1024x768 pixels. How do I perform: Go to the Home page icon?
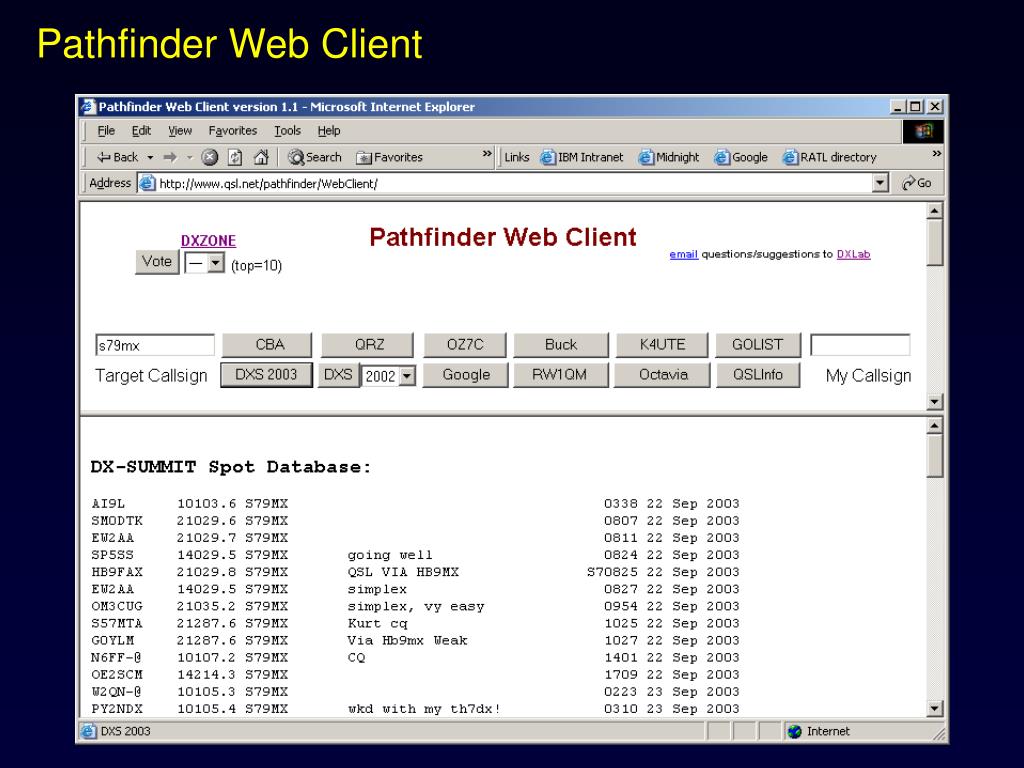pyautogui.click(x=261, y=157)
